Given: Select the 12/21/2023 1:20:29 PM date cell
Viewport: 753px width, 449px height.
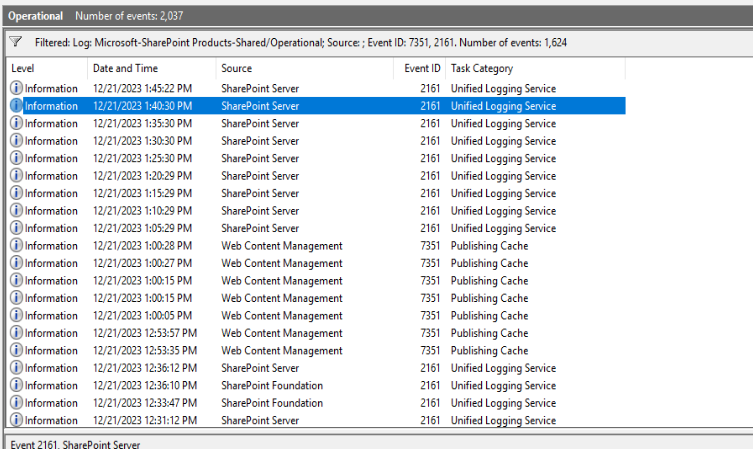Looking at the screenshot, I should pyautogui.click(x=142, y=176).
